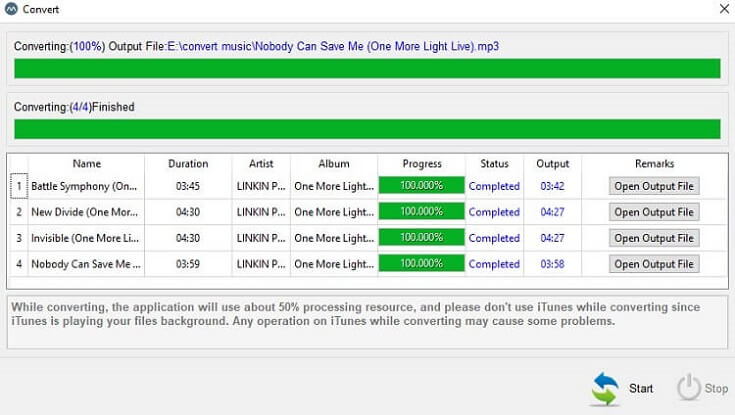The width and height of the screenshot is (735, 415).
Task: Click the Progress column header
Action: 422,164
